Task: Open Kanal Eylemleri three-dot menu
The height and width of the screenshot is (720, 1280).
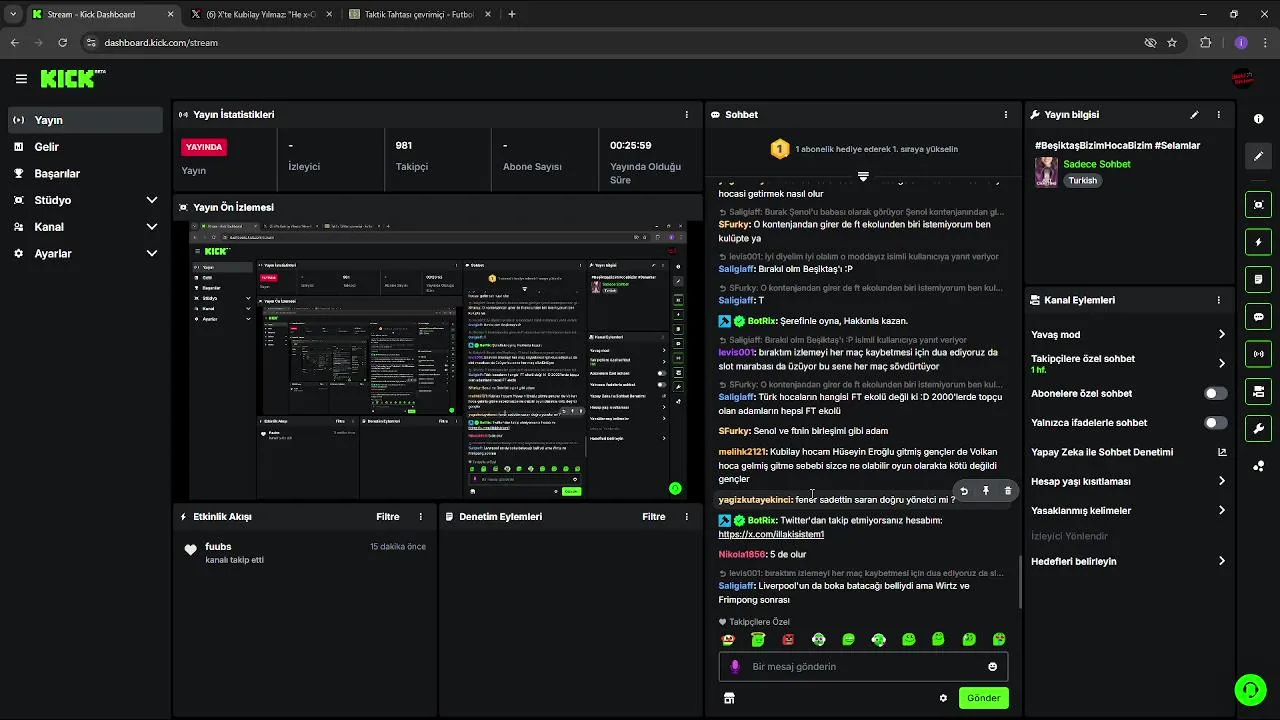Action: click(1218, 300)
